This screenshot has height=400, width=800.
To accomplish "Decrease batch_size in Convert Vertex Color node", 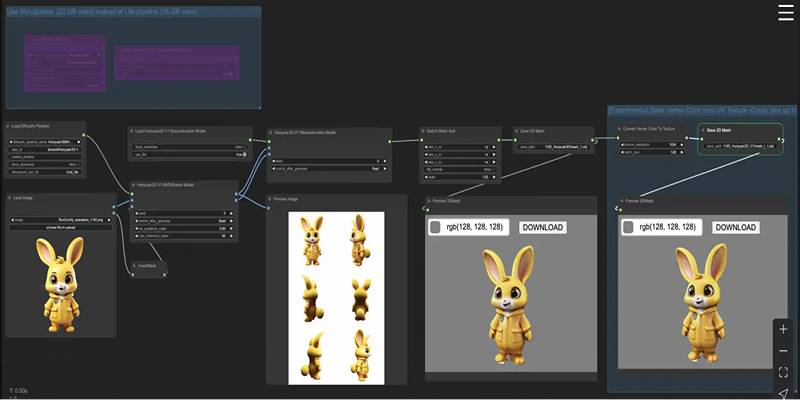I will click(x=621, y=152).
